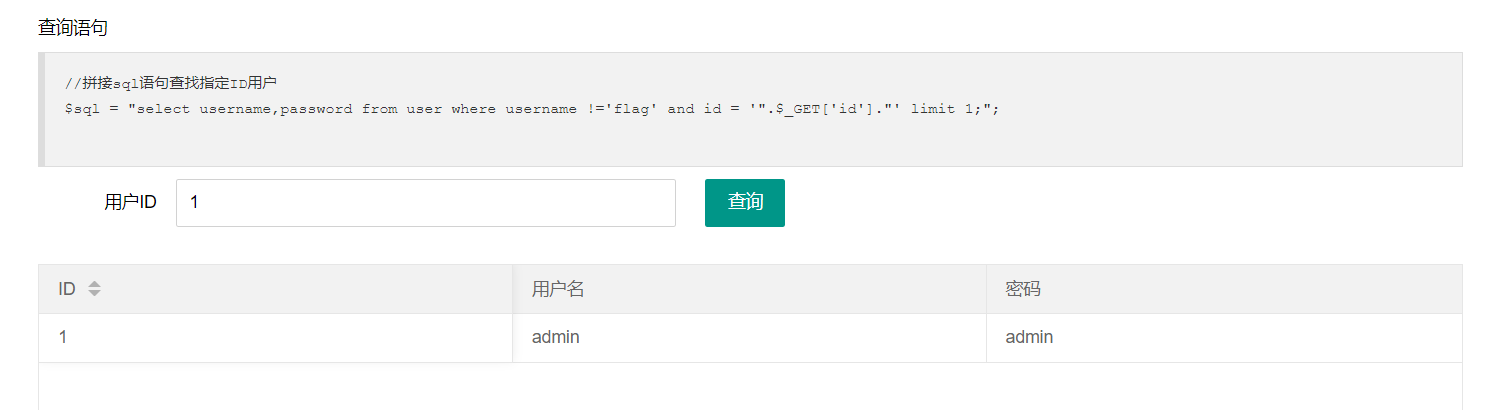
Task: Click the ID cell showing 1
Action: click(63, 338)
